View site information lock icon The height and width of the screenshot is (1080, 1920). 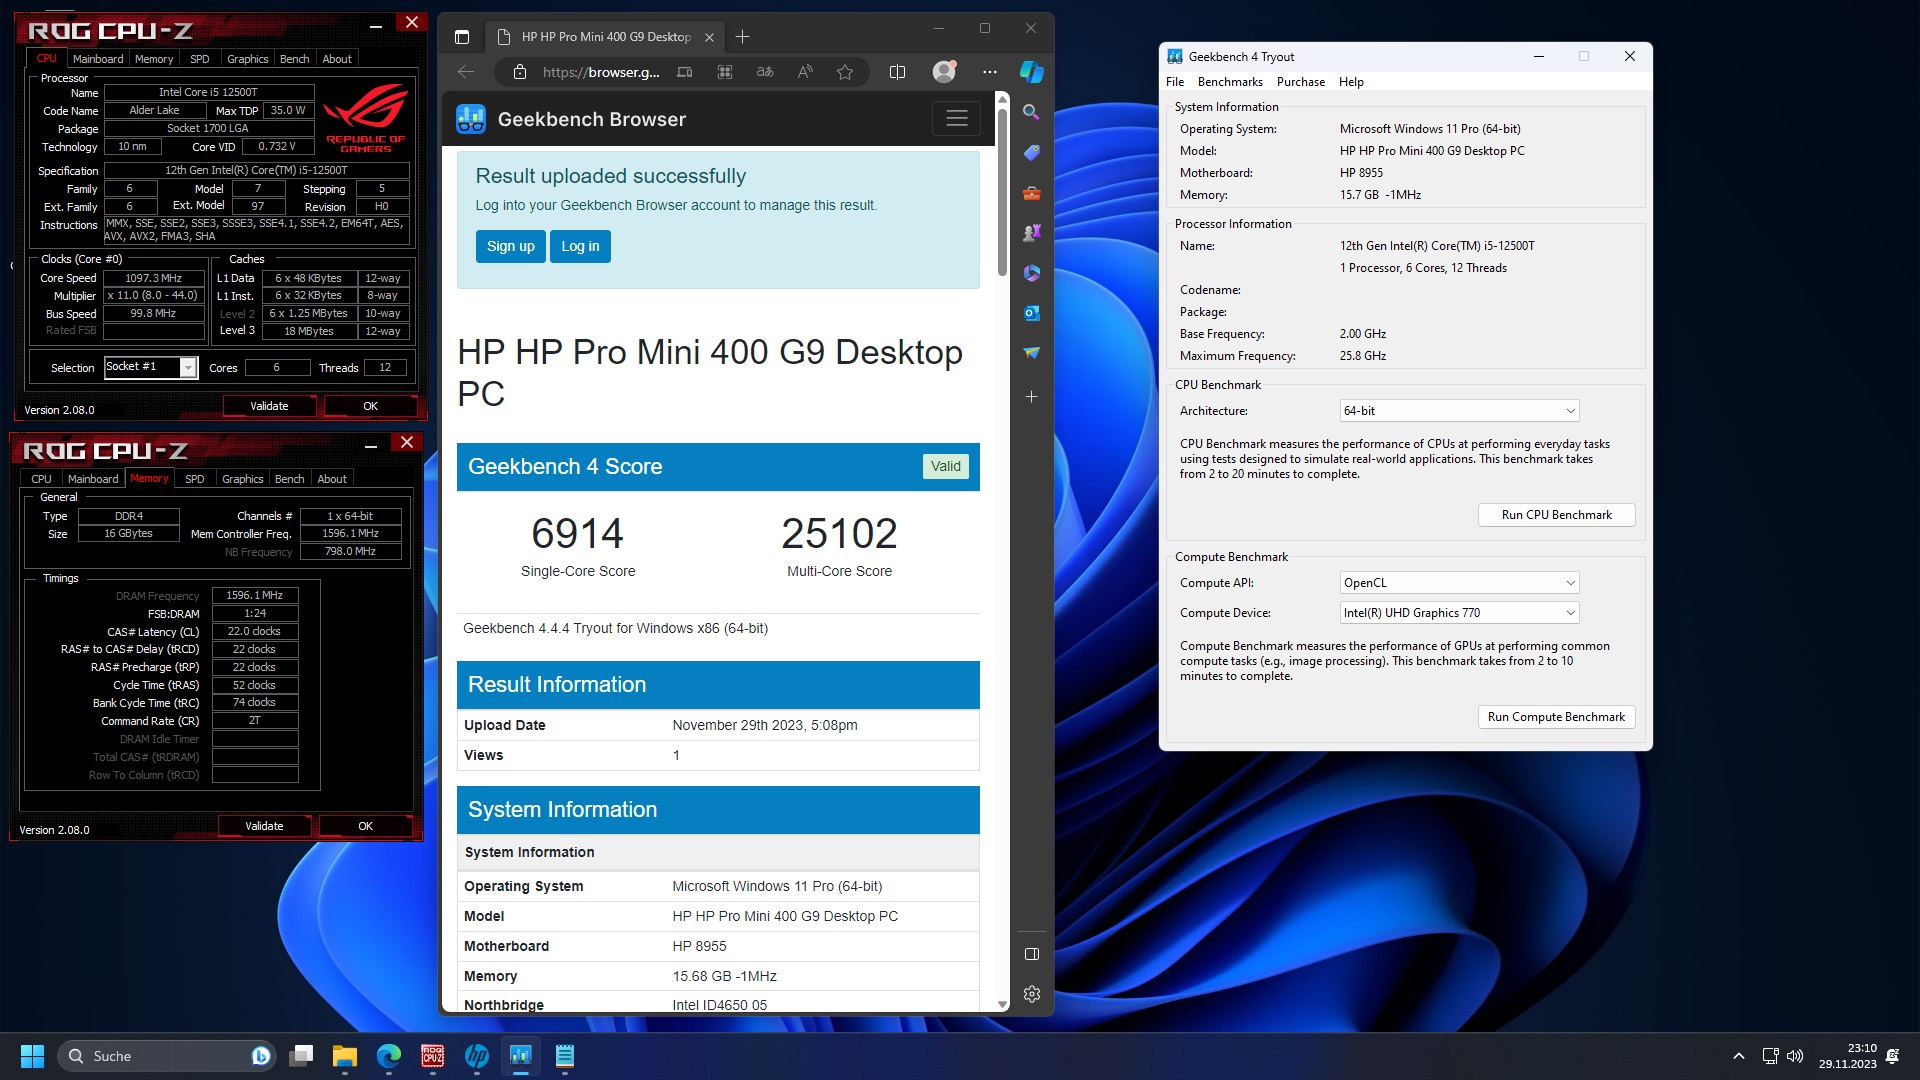click(519, 72)
